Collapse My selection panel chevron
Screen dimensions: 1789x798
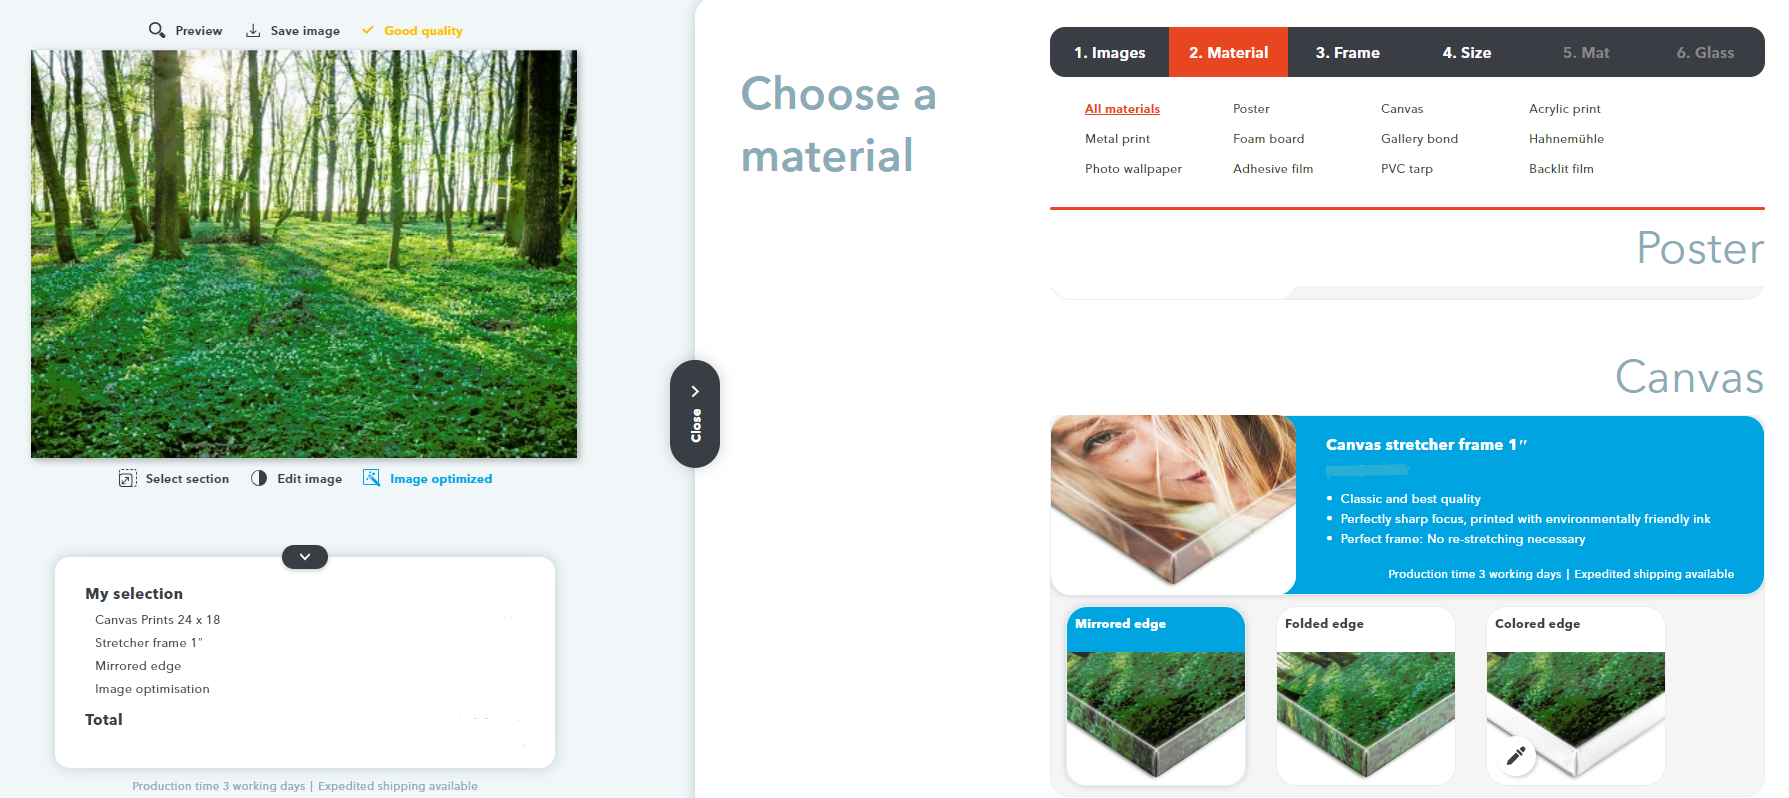(305, 557)
